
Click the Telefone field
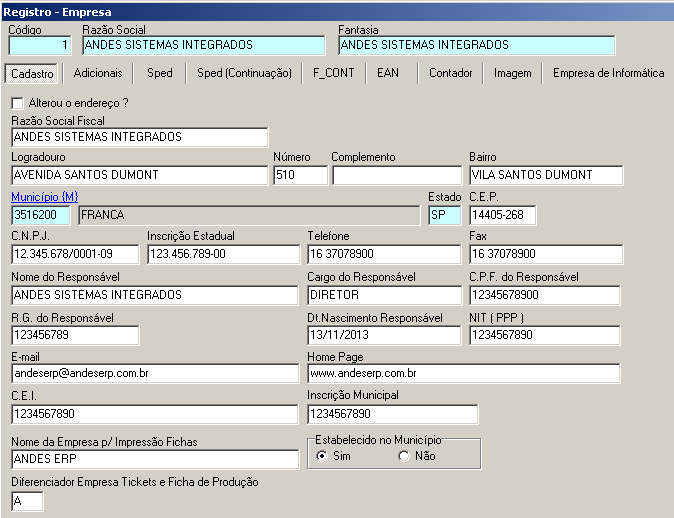click(x=384, y=254)
